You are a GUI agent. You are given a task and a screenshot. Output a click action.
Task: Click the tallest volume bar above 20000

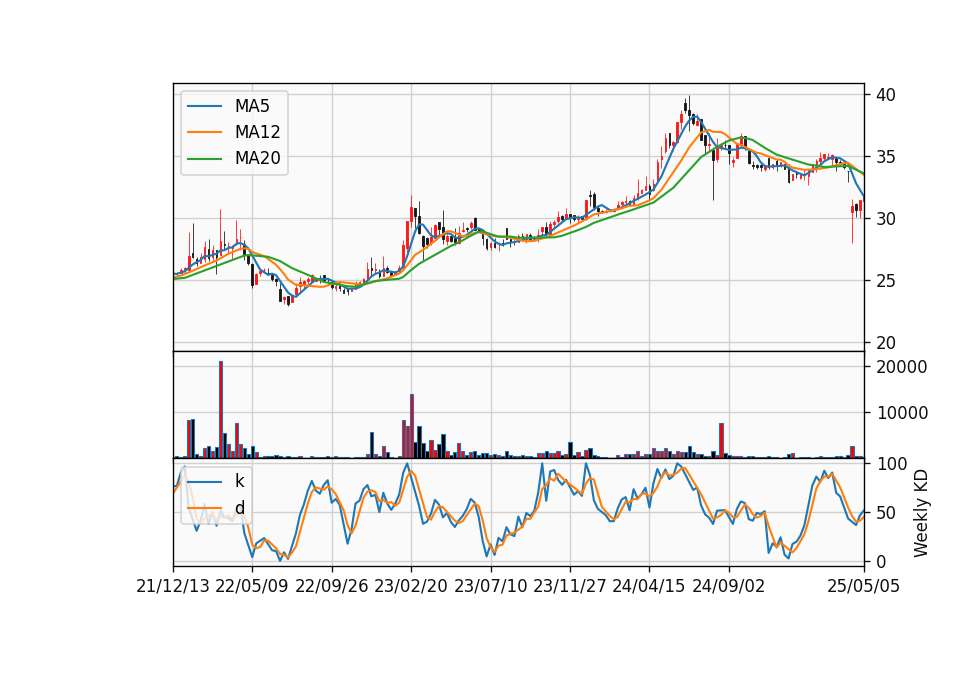point(221,410)
